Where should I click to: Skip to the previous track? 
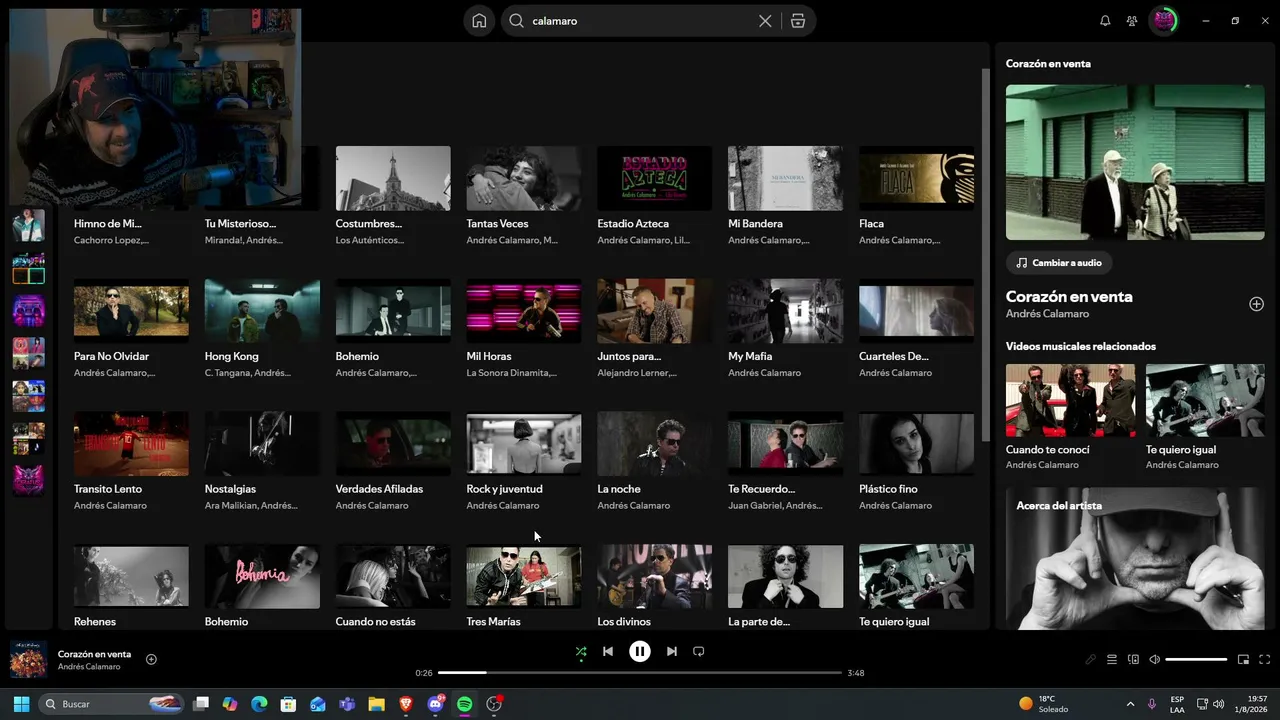tap(608, 651)
